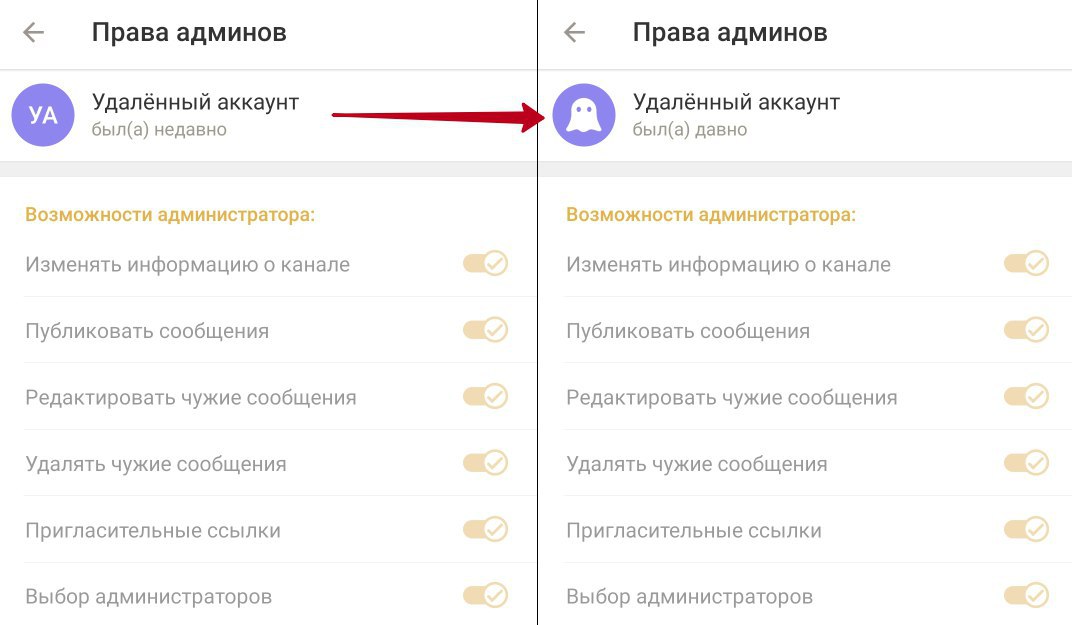Open 'Удалённый аккаунт' profile, был(а) давно
Screen dimensions: 1072x625
(x=736, y=114)
